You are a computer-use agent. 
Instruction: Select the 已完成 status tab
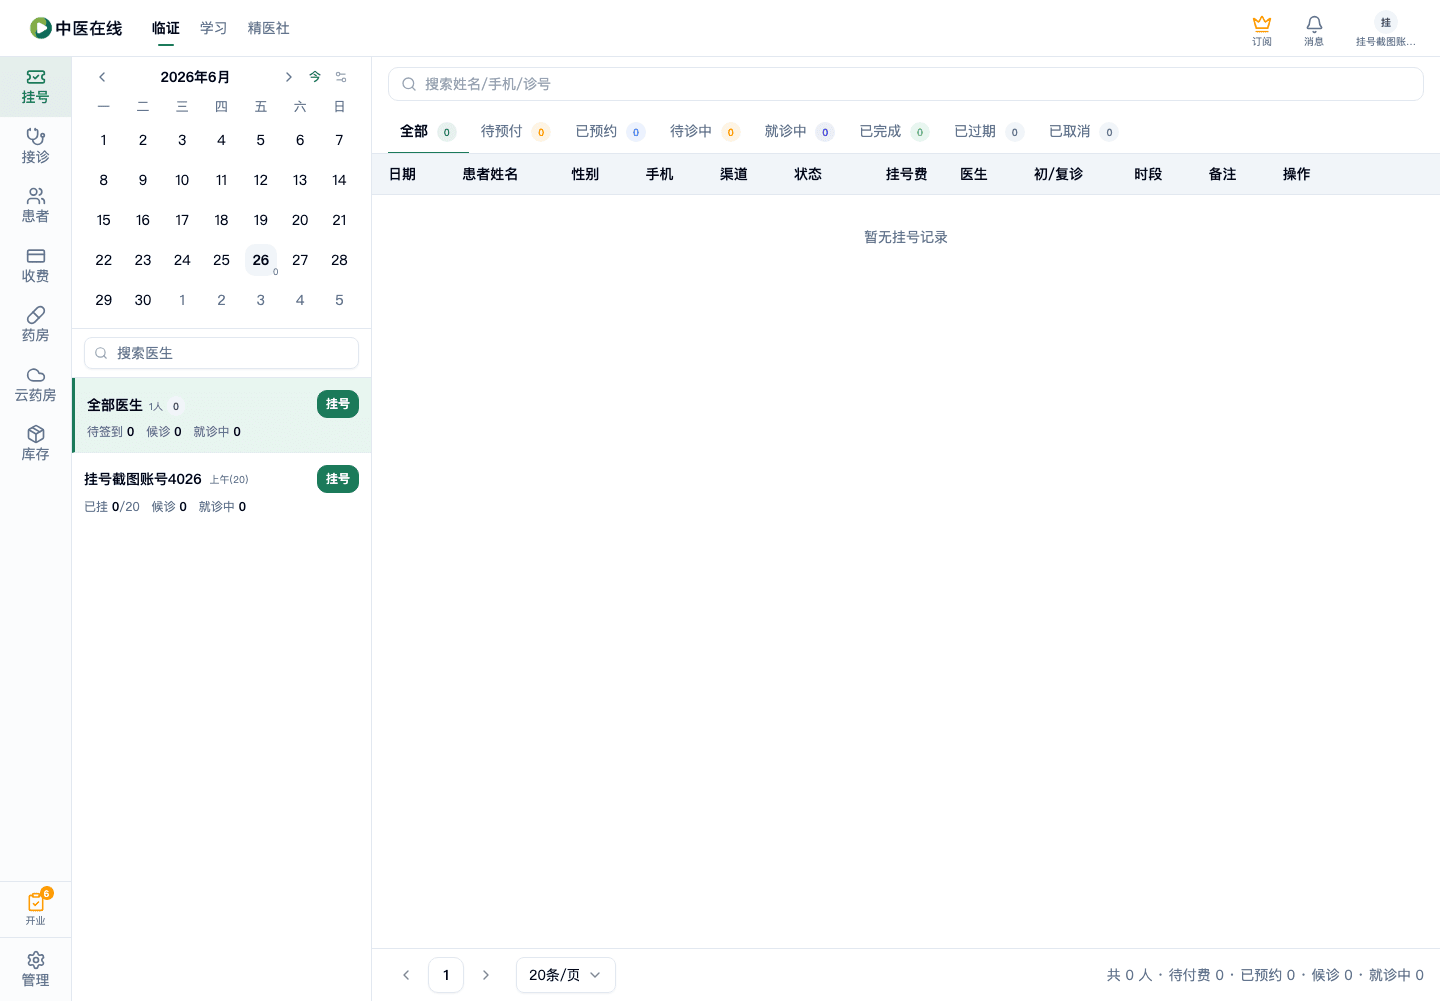(x=894, y=132)
